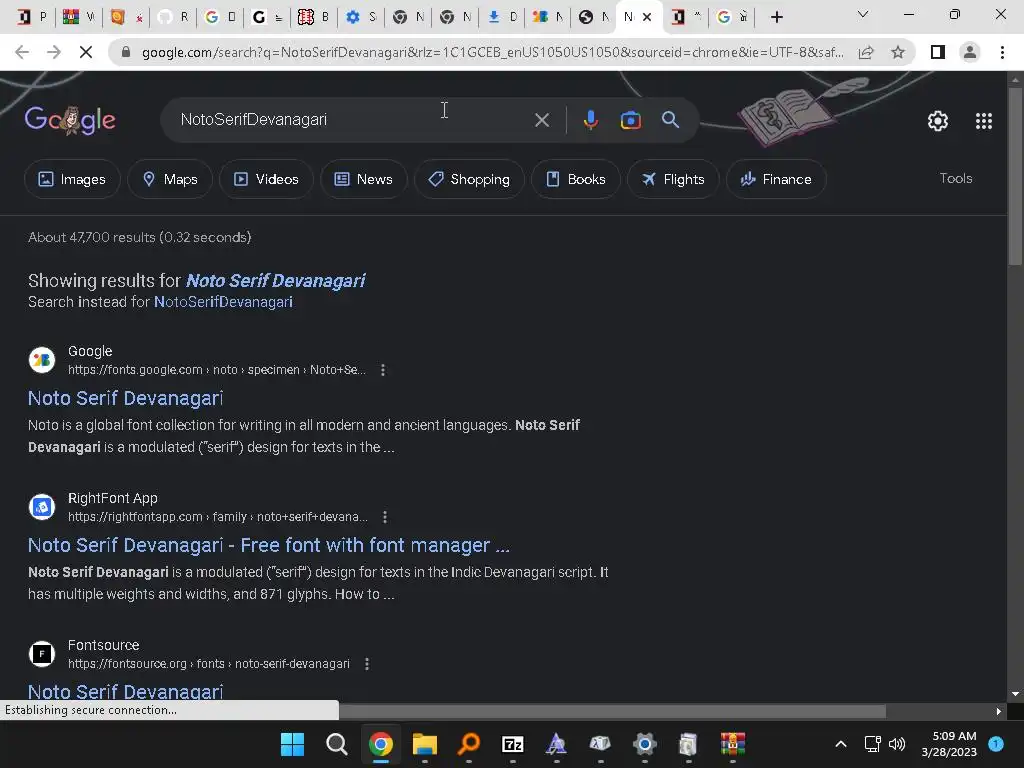
Task: Filter results by Flights
Action: tap(673, 179)
